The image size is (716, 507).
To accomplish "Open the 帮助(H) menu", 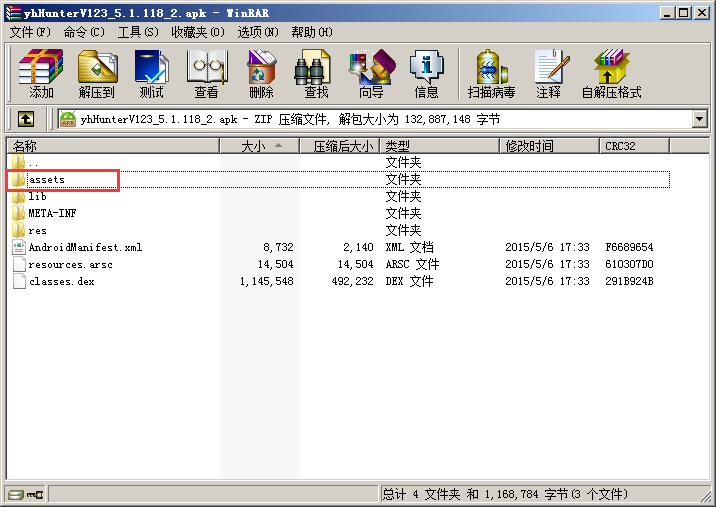I will [x=312, y=32].
